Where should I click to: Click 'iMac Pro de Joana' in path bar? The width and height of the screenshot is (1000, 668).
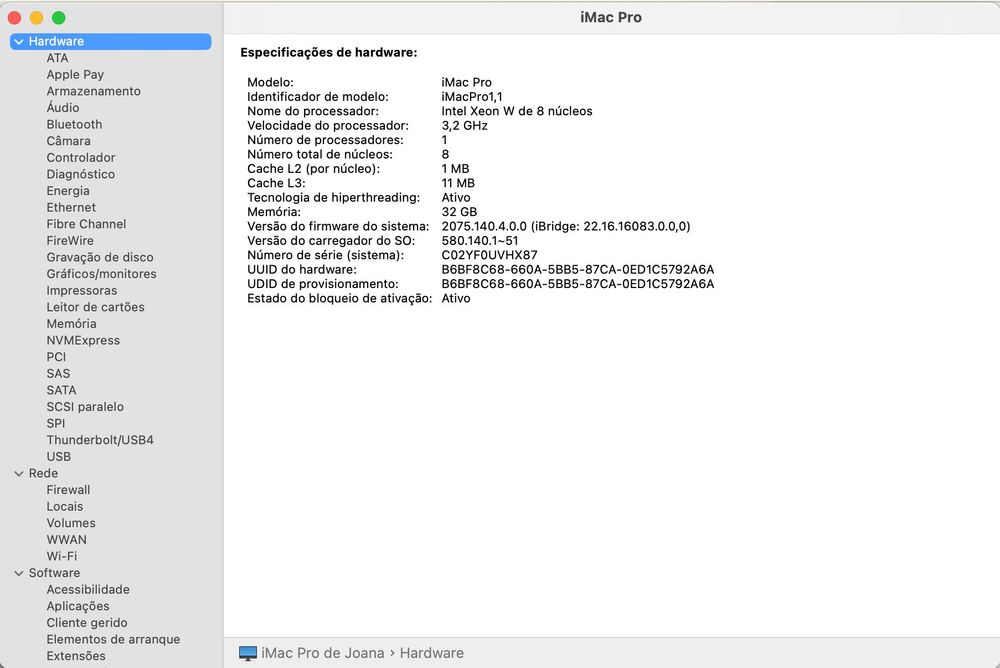323,653
